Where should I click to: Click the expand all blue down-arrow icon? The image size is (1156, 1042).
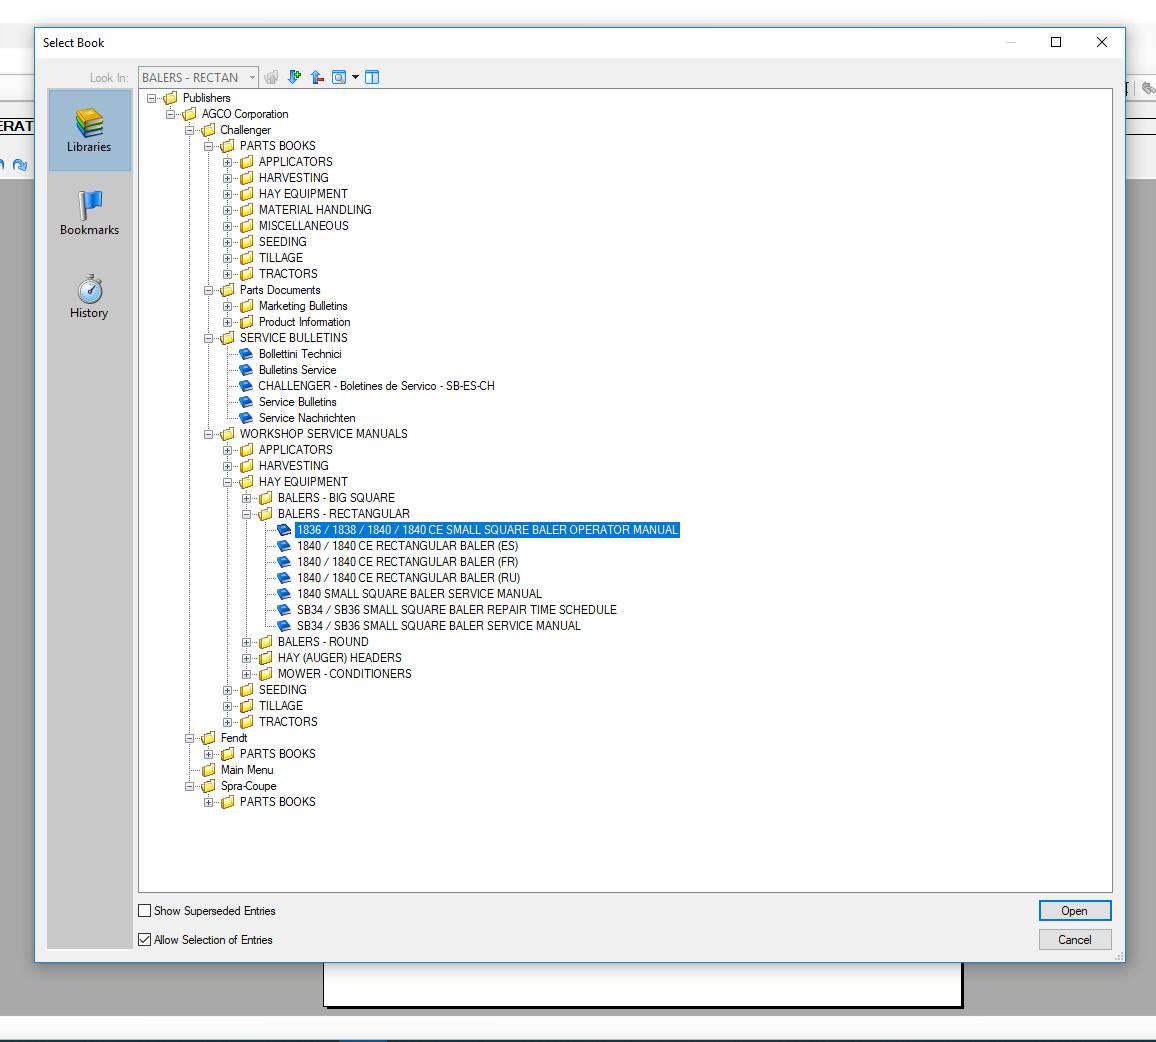[x=294, y=77]
